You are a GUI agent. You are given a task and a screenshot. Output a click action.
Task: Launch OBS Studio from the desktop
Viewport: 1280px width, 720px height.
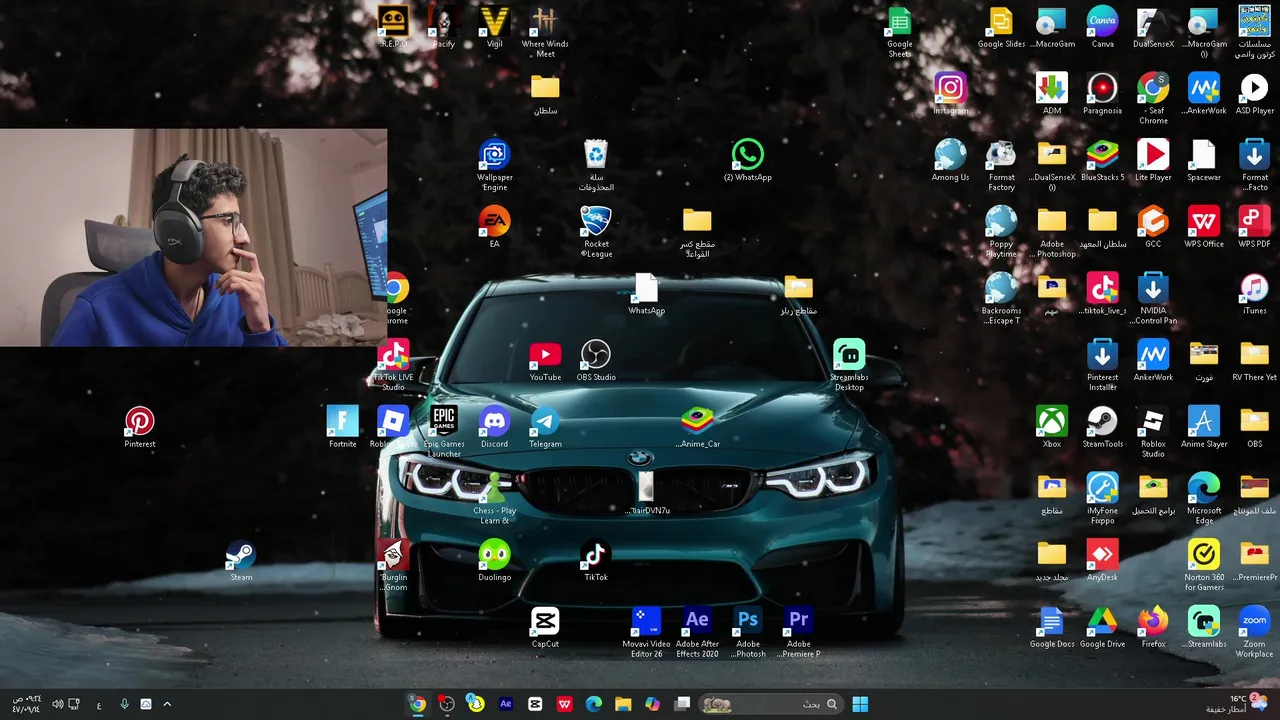[x=596, y=360]
